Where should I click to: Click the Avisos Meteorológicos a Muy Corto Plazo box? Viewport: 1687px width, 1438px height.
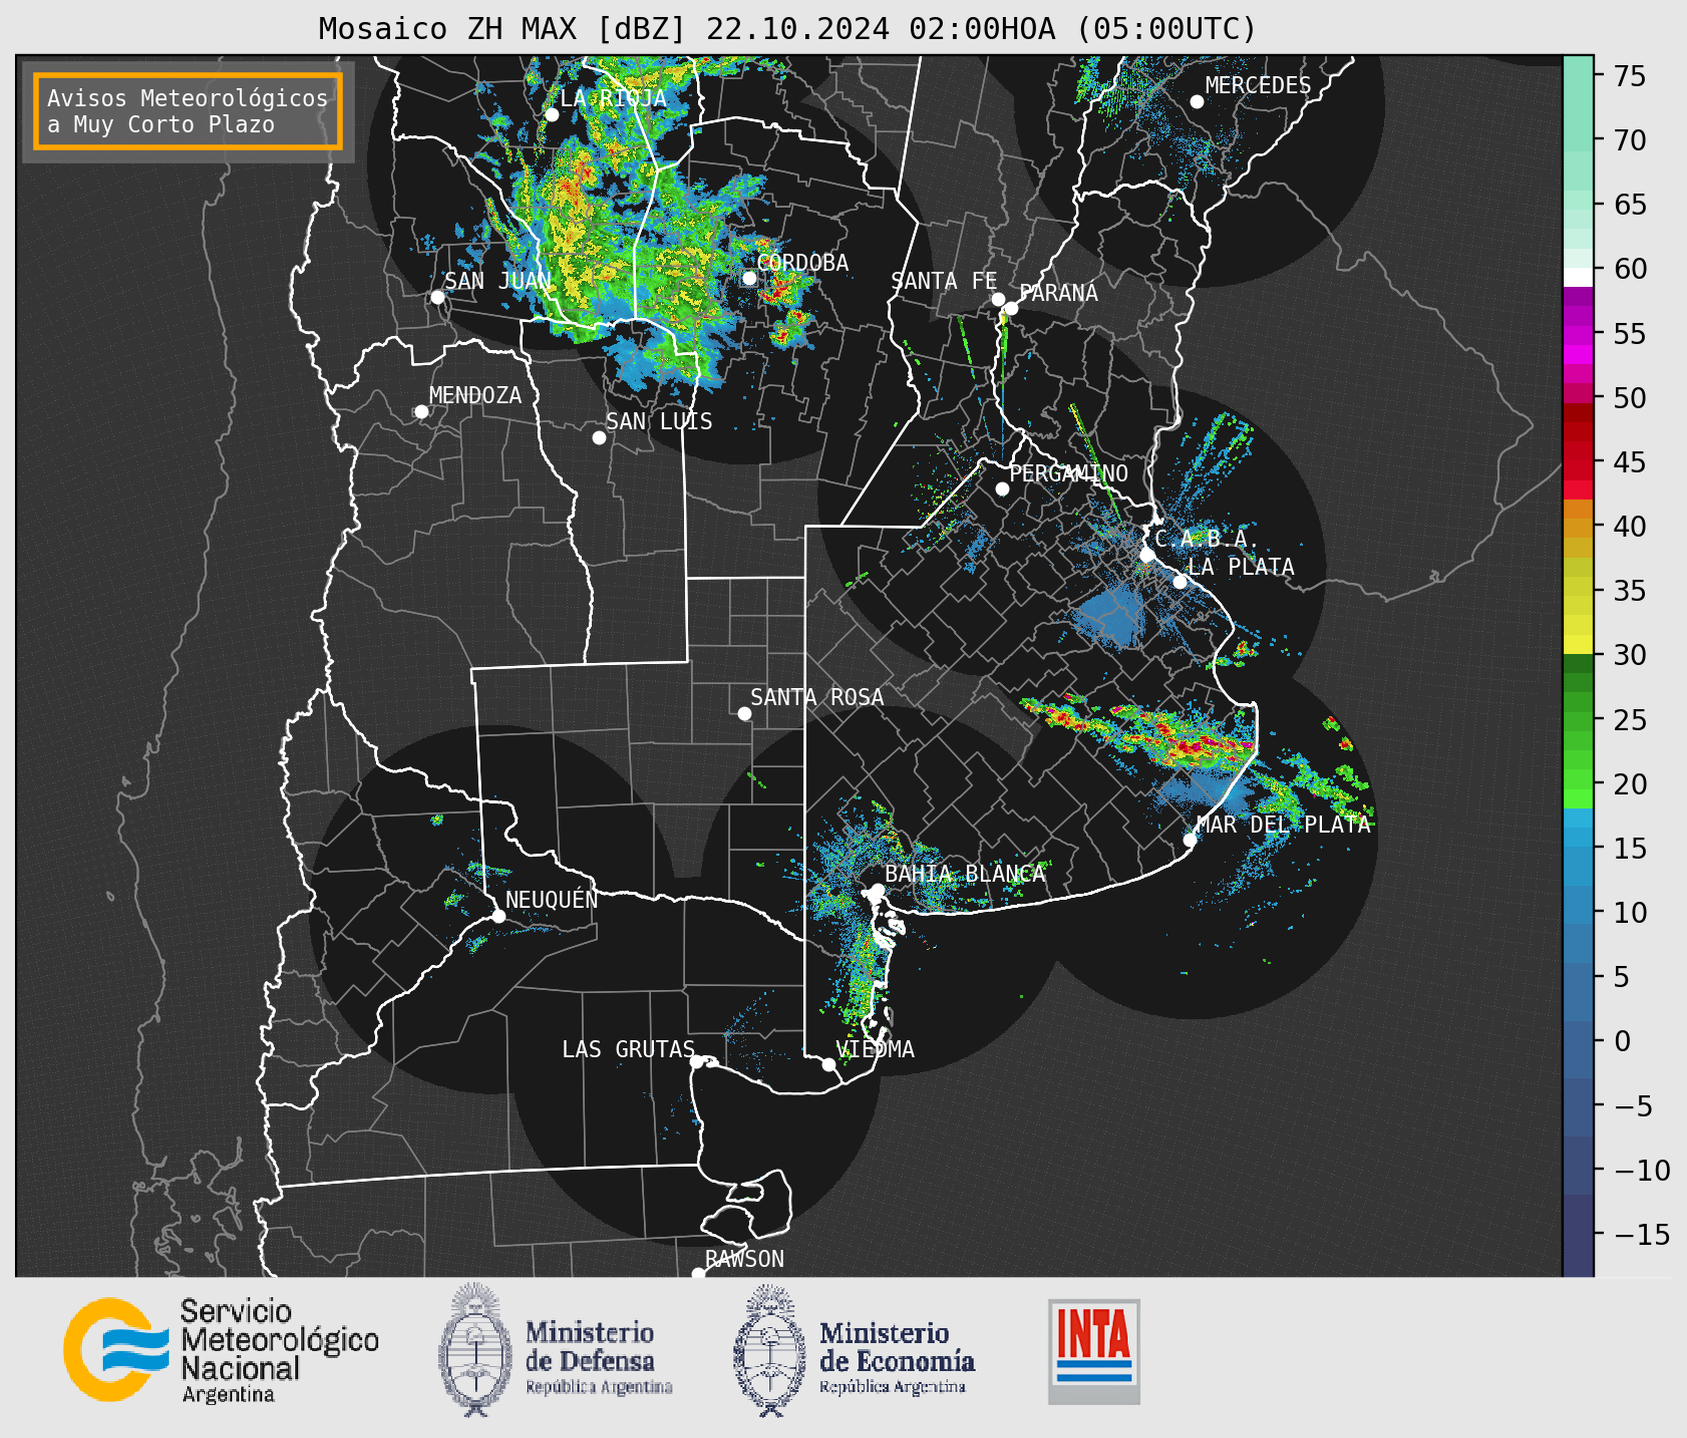(188, 111)
